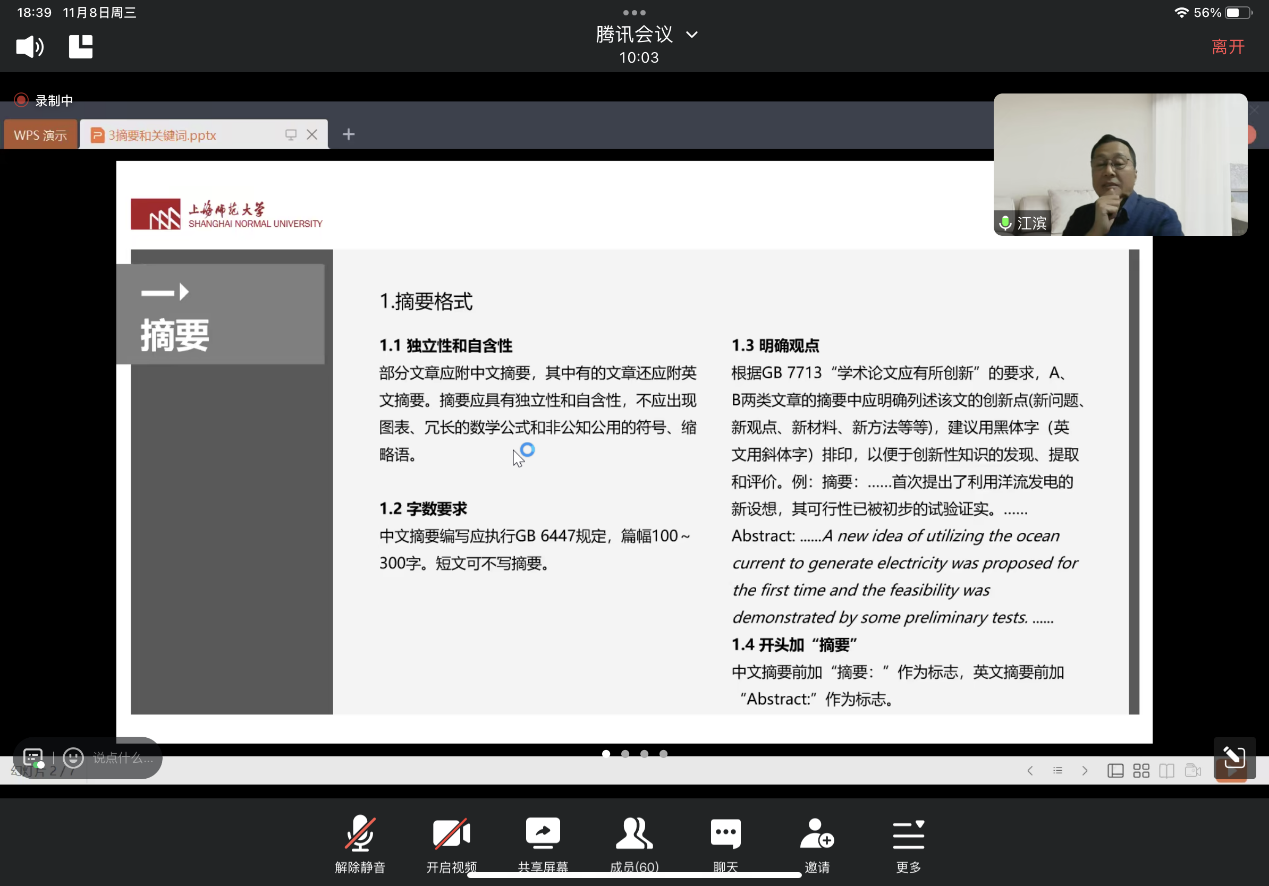The image size is (1269, 886).
Task: Go to previous slide arrow in WPS
Action: click(1030, 771)
